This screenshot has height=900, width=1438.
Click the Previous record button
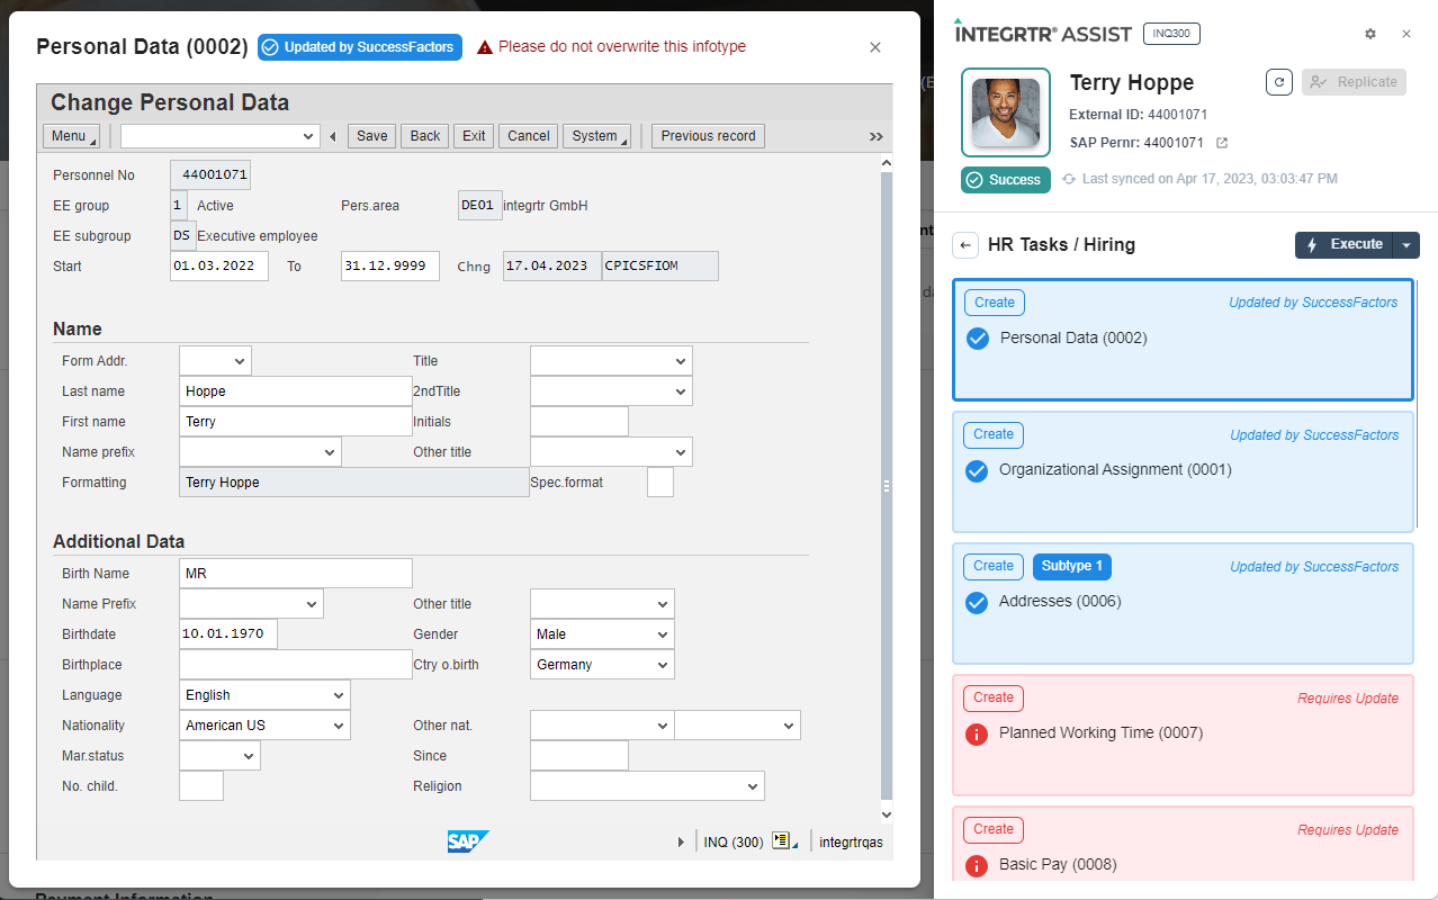point(708,136)
